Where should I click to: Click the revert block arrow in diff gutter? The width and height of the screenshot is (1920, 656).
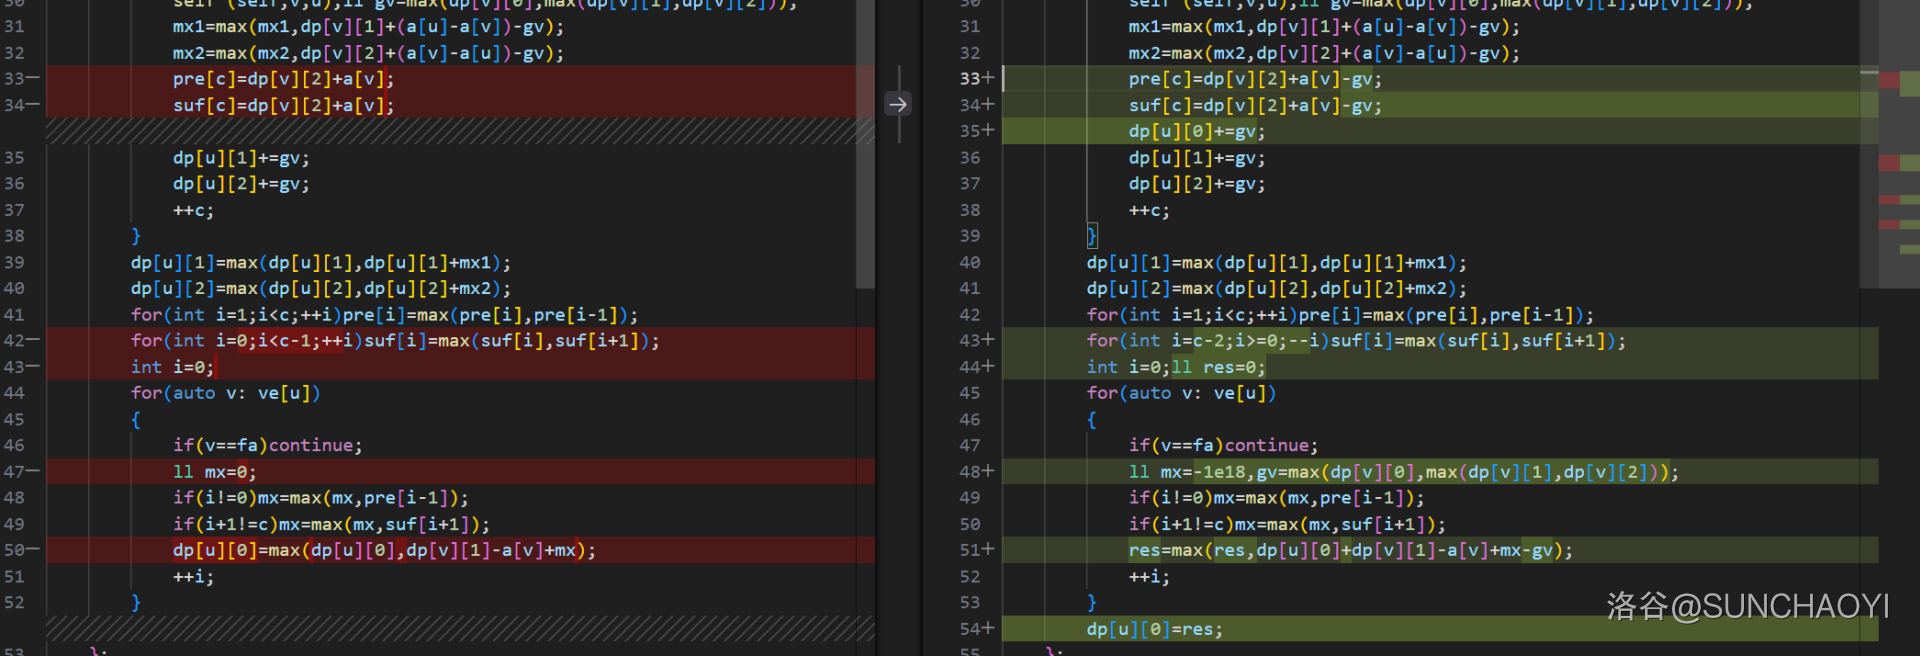[898, 104]
